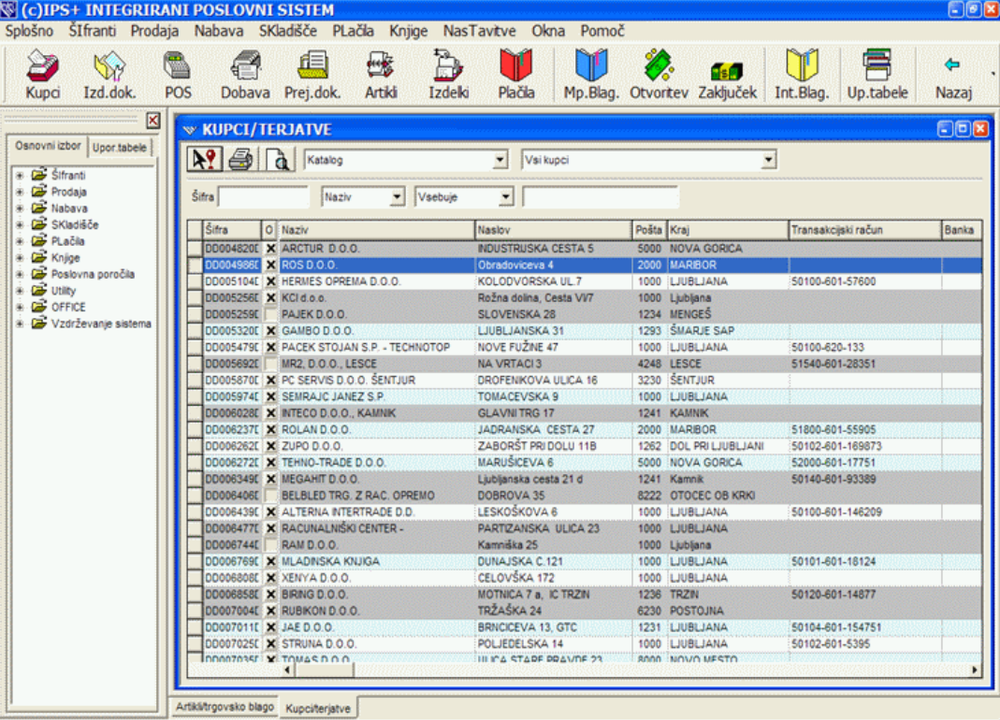Toggle the O checkbox for MLADINSKA KNJIGA
The width and height of the screenshot is (1000, 720).
point(270,561)
